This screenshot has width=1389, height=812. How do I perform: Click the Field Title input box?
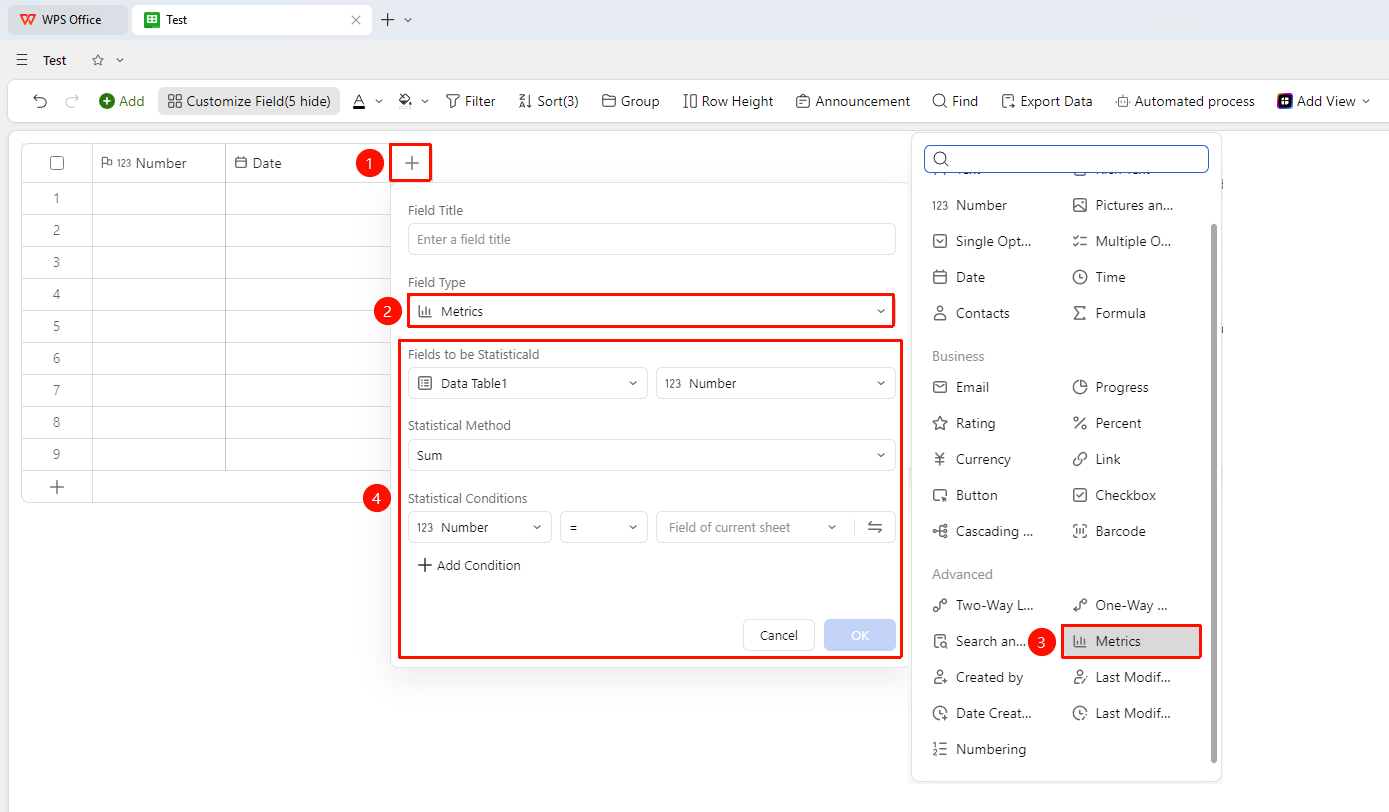651,239
